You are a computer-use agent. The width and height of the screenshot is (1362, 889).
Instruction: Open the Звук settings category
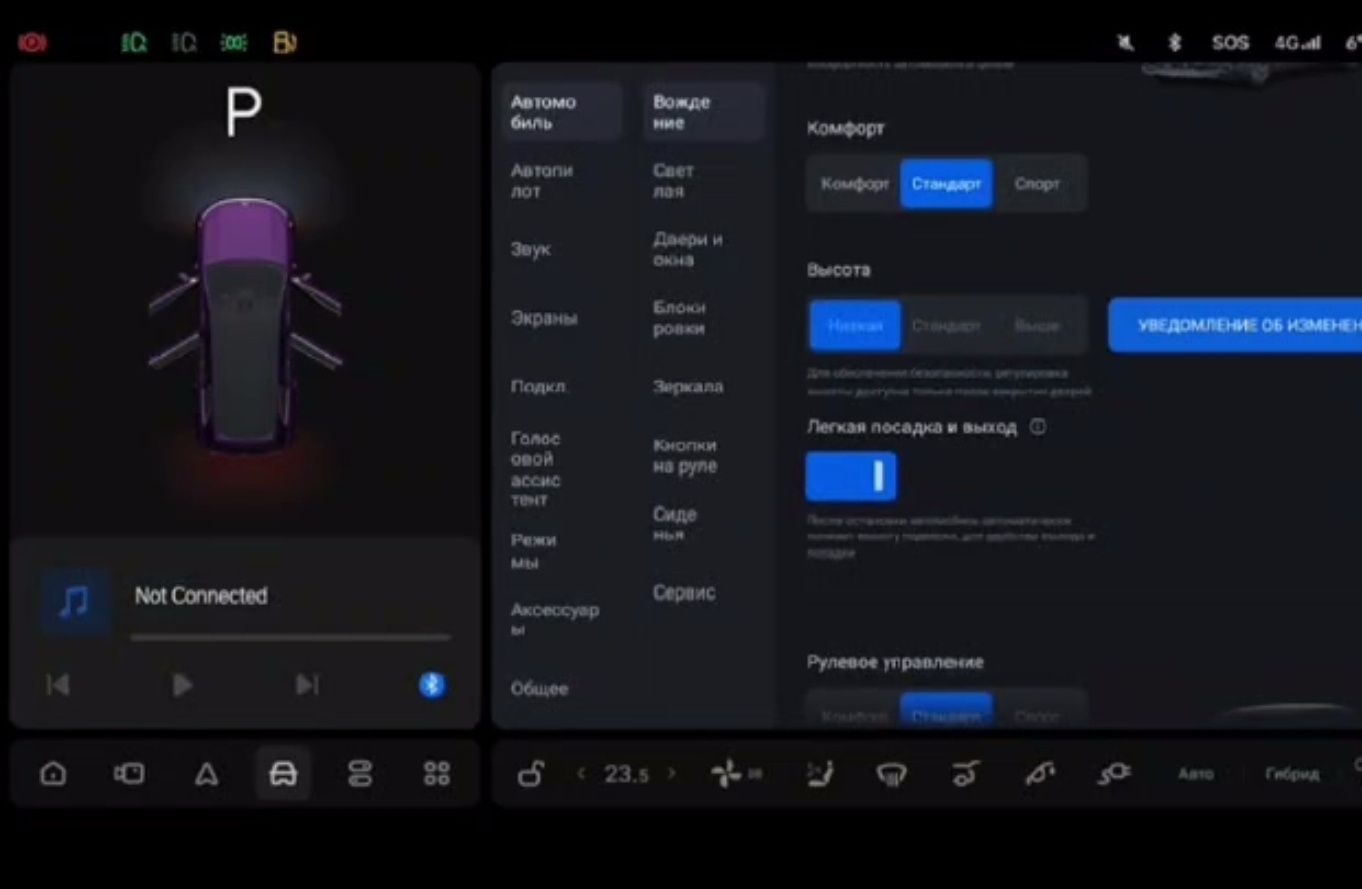(x=531, y=250)
